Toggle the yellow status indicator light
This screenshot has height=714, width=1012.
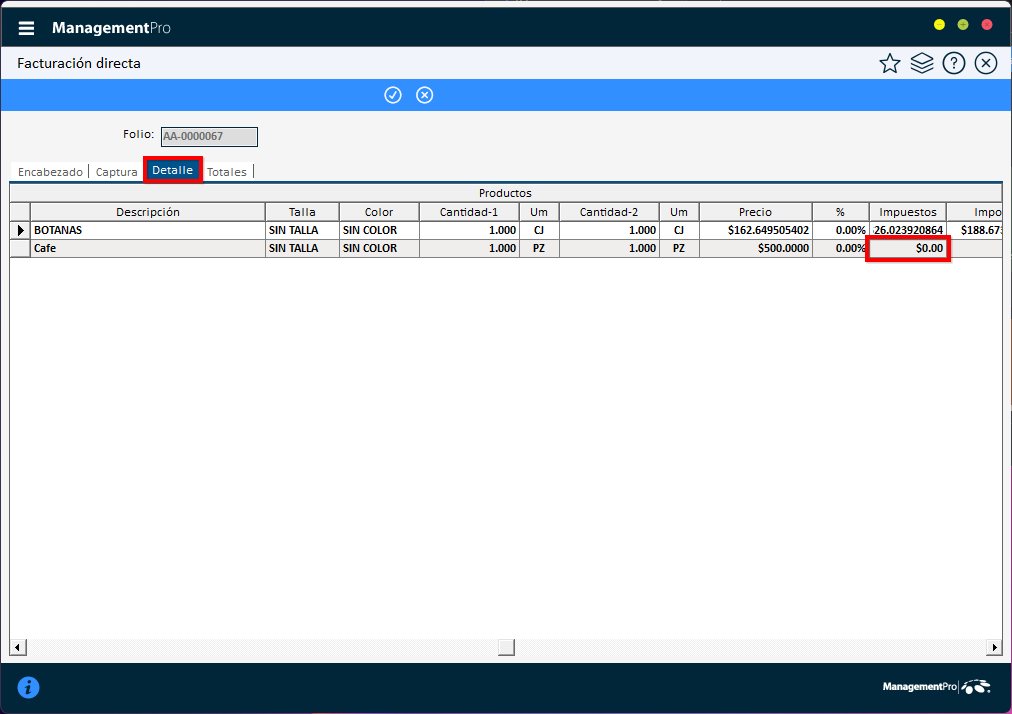[x=939, y=23]
